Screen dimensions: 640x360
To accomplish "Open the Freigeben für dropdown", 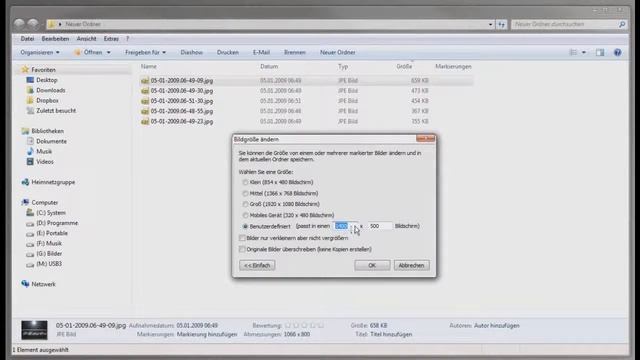I will [x=145, y=52].
